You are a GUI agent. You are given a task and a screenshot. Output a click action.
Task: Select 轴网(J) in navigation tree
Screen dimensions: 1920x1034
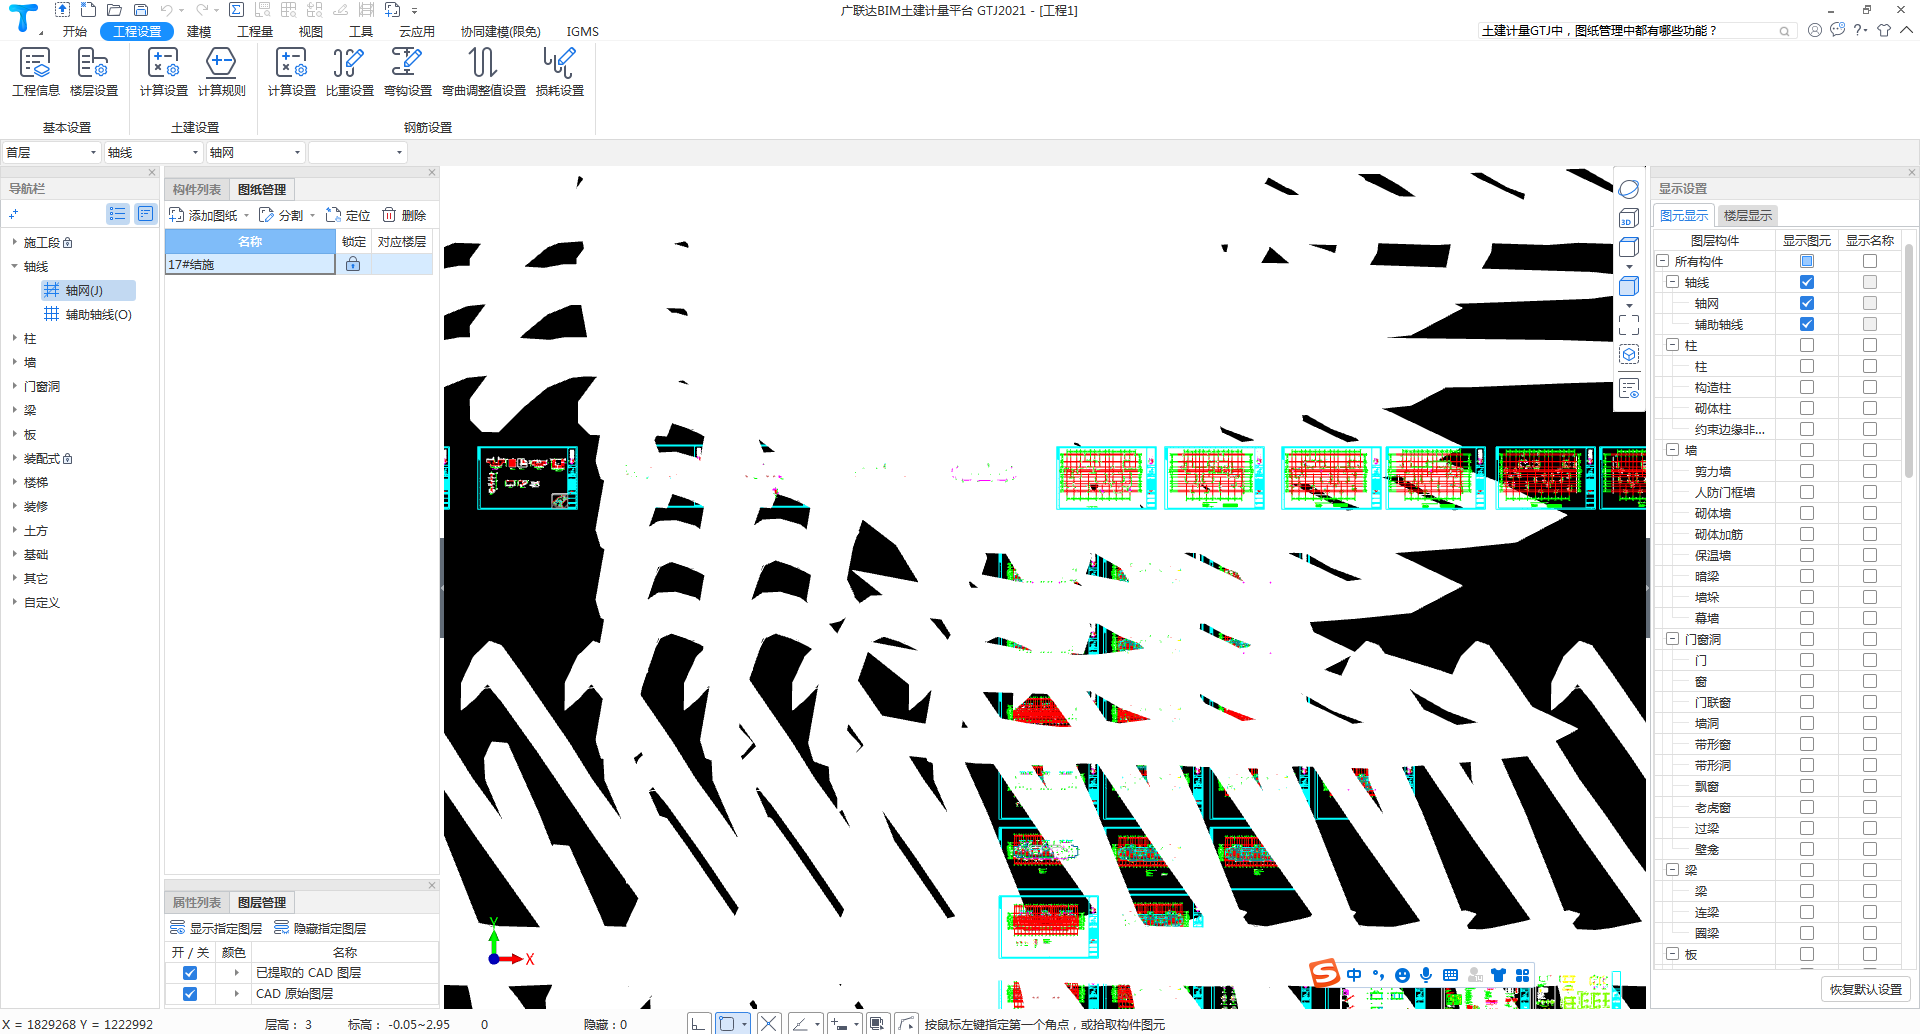(88, 290)
